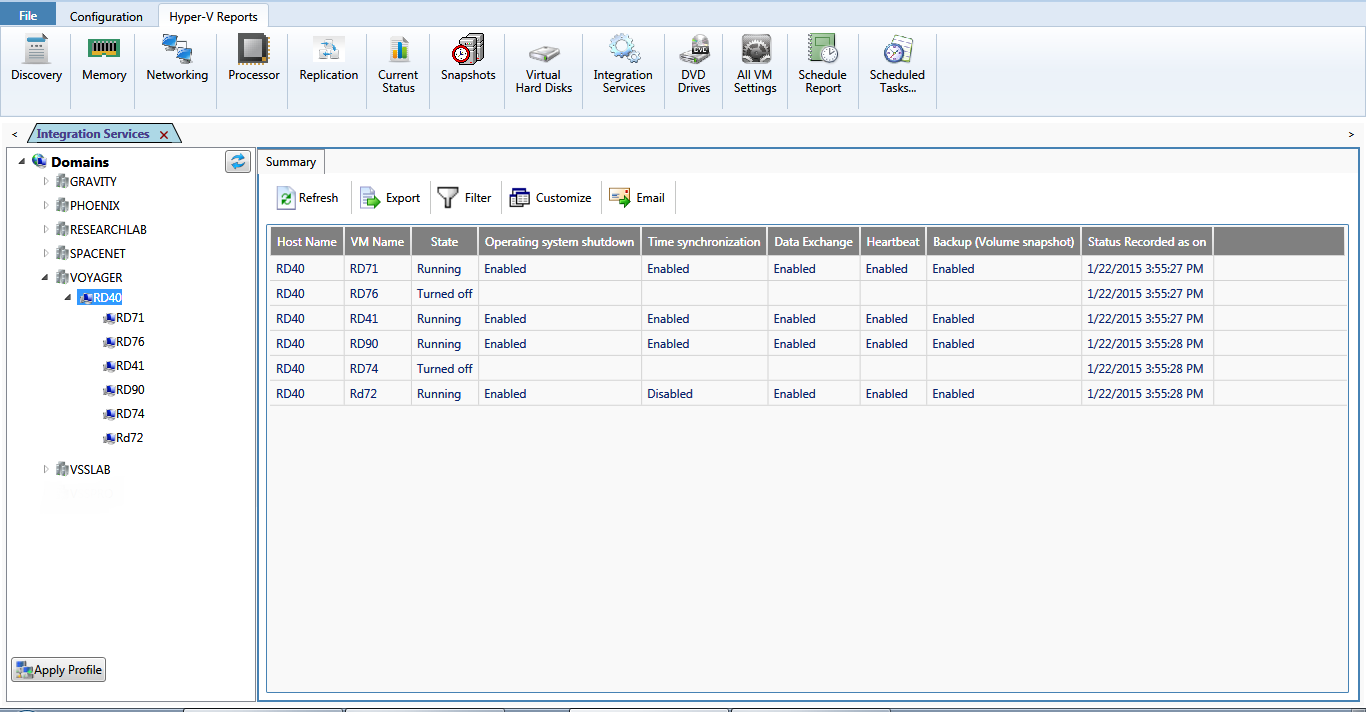The height and width of the screenshot is (712, 1366).
Task: Open the All VM Settings report
Action: point(755,65)
